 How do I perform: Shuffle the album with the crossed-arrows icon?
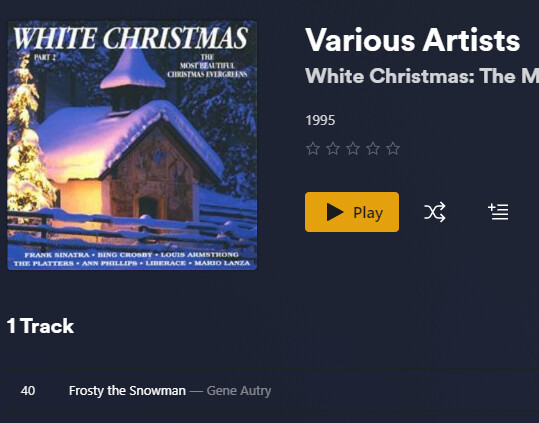click(x=435, y=212)
